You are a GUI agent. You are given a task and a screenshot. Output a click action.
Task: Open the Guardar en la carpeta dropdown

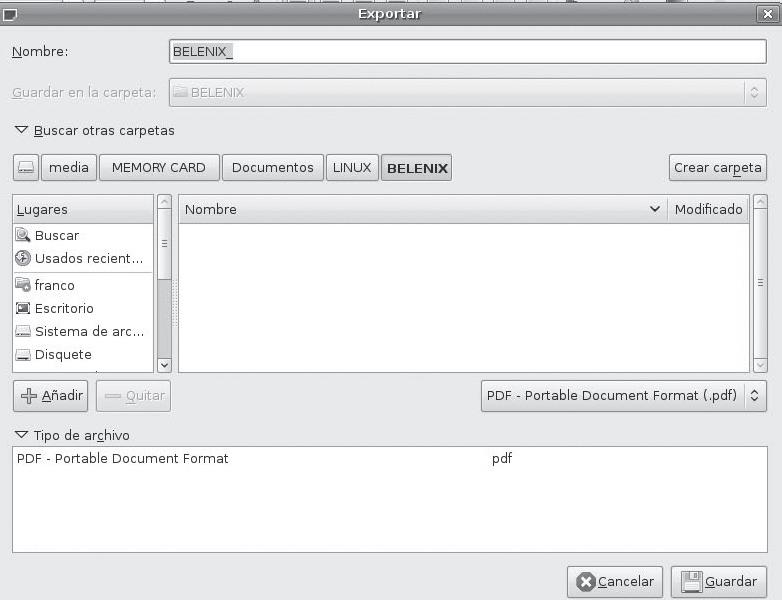(x=468, y=92)
